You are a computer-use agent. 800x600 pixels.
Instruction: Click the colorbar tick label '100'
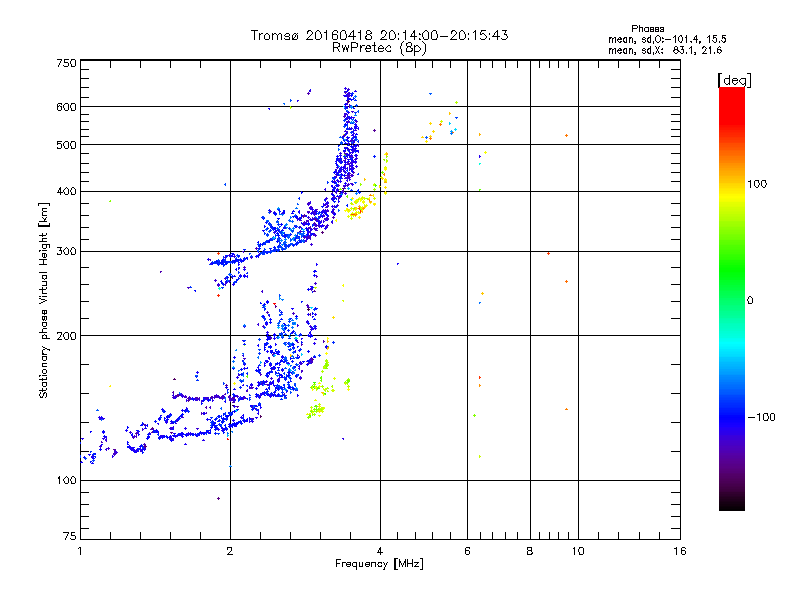click(757, 184)
